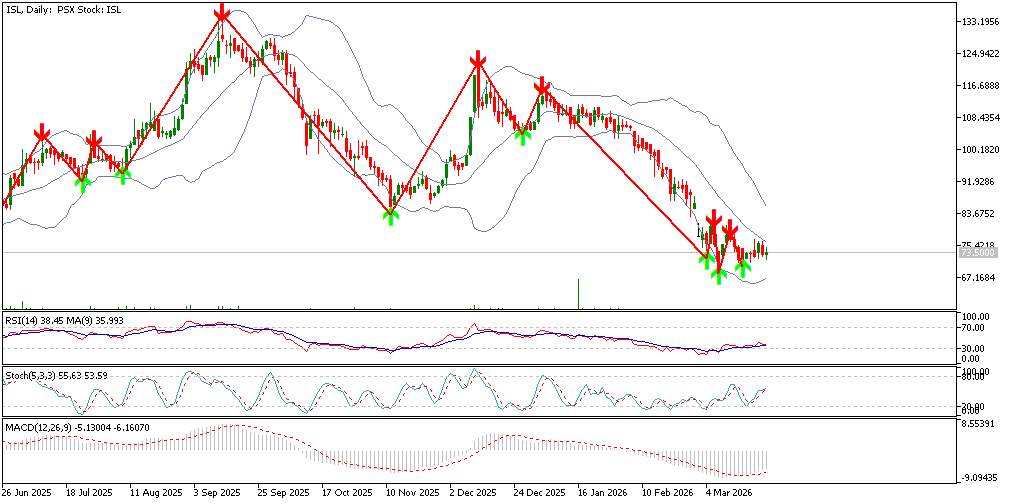Viewport: 1009px width, 504px height.
Task: Click the 10 Nov 2025 date label
Action: click(413, 493)
